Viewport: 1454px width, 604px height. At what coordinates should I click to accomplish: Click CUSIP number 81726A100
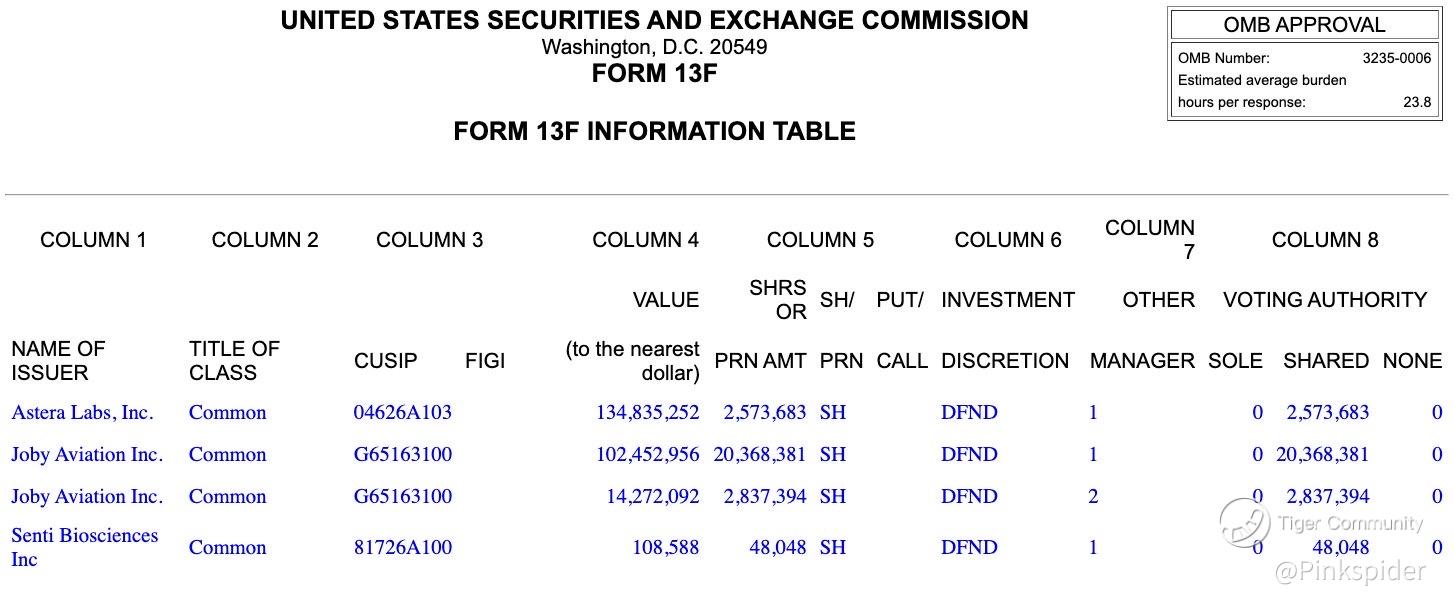(x=402, y=547)
